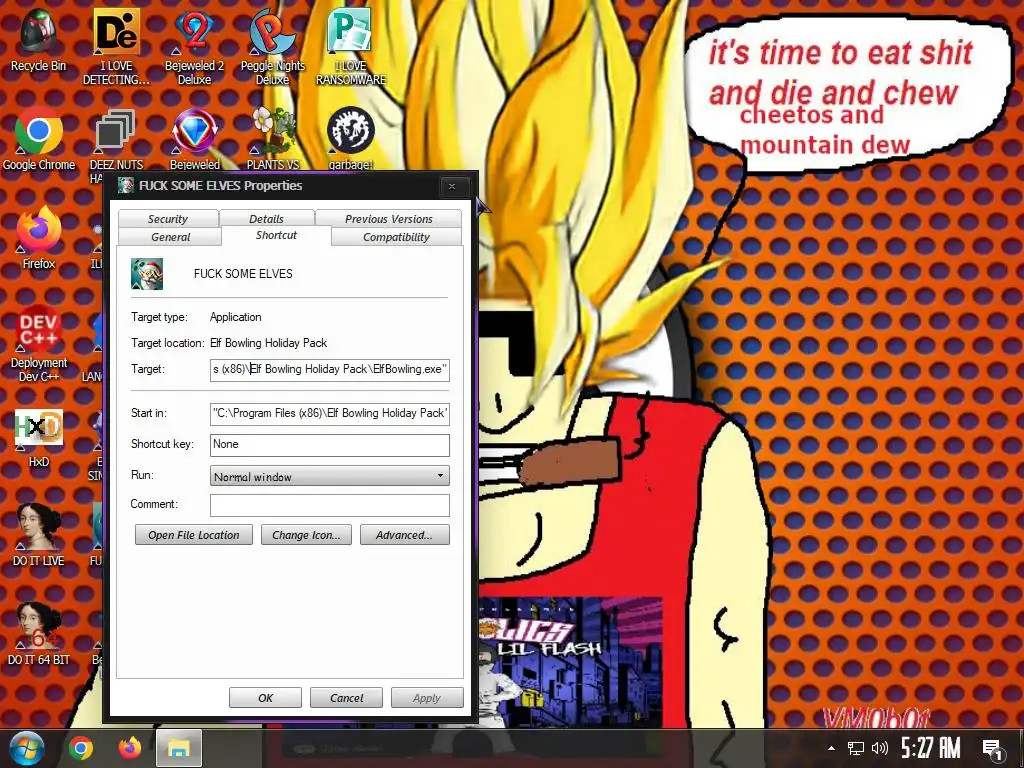Select the DO IT 64 BIT desktop icon
This screenshot has width=1024, height=768.
coord(39,633)
